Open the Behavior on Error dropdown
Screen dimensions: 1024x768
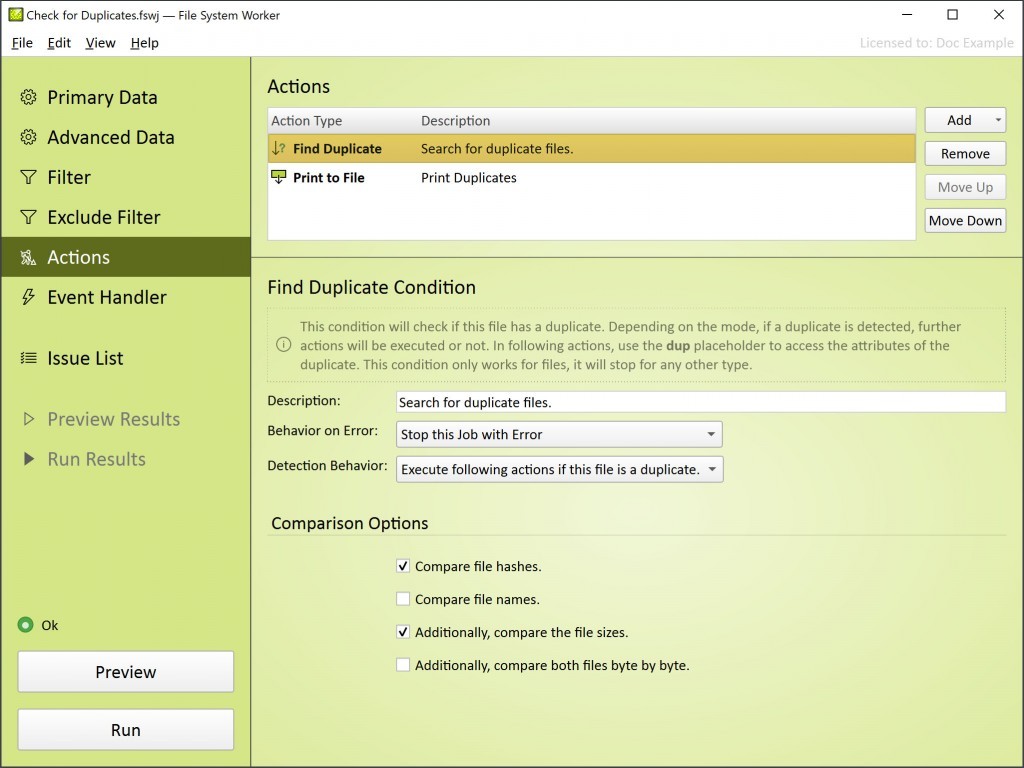[559, 435]
